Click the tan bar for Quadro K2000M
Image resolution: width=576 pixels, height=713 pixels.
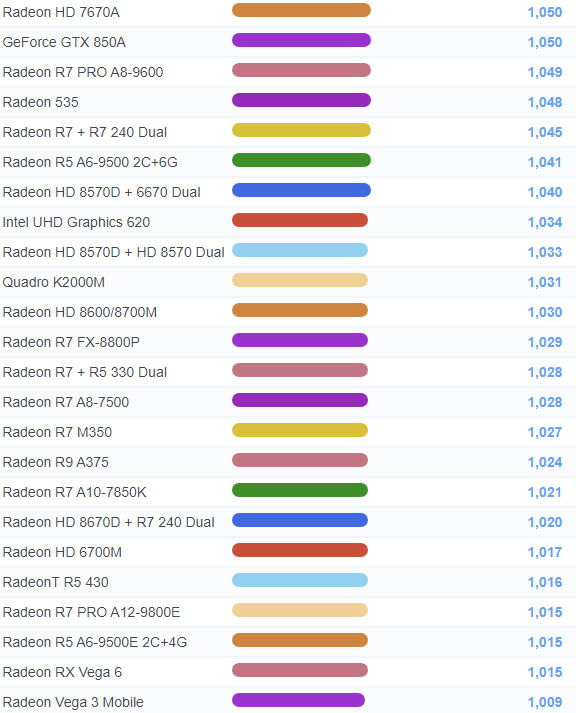click(x=300, y=281)
